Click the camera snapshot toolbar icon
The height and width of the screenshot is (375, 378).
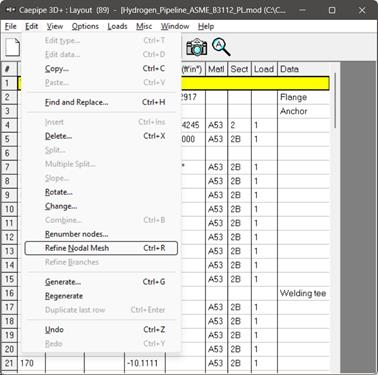pyautogui.click(x=196, y=47)
